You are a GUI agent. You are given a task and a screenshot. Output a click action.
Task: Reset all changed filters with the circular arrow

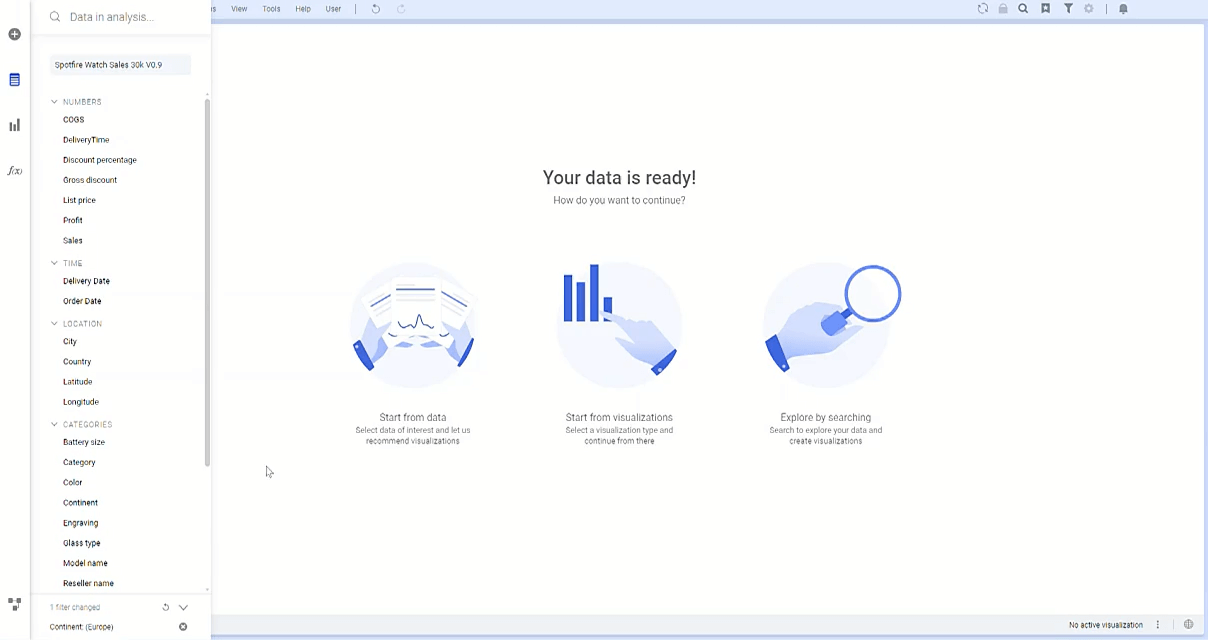coord(166,607)
